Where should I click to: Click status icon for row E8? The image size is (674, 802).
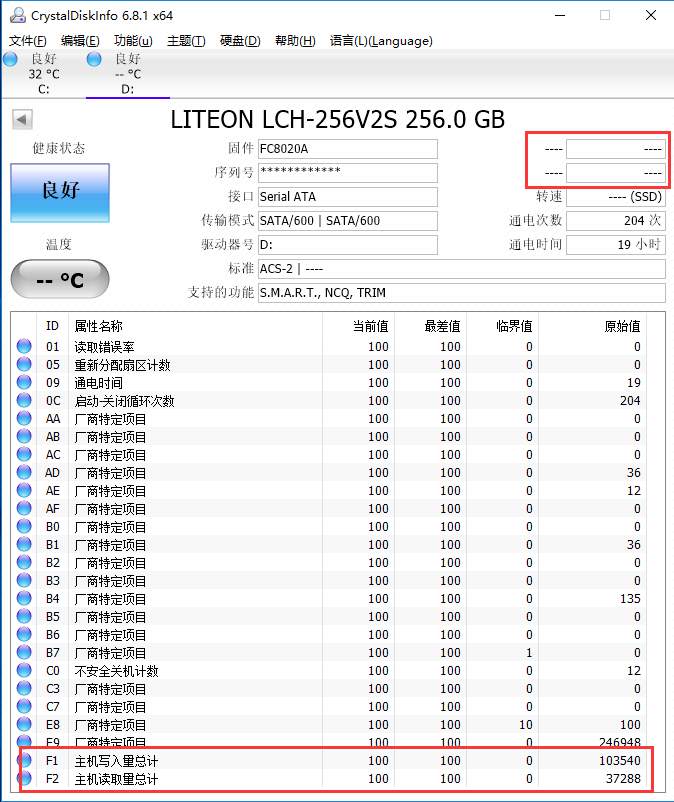(24, 724)
